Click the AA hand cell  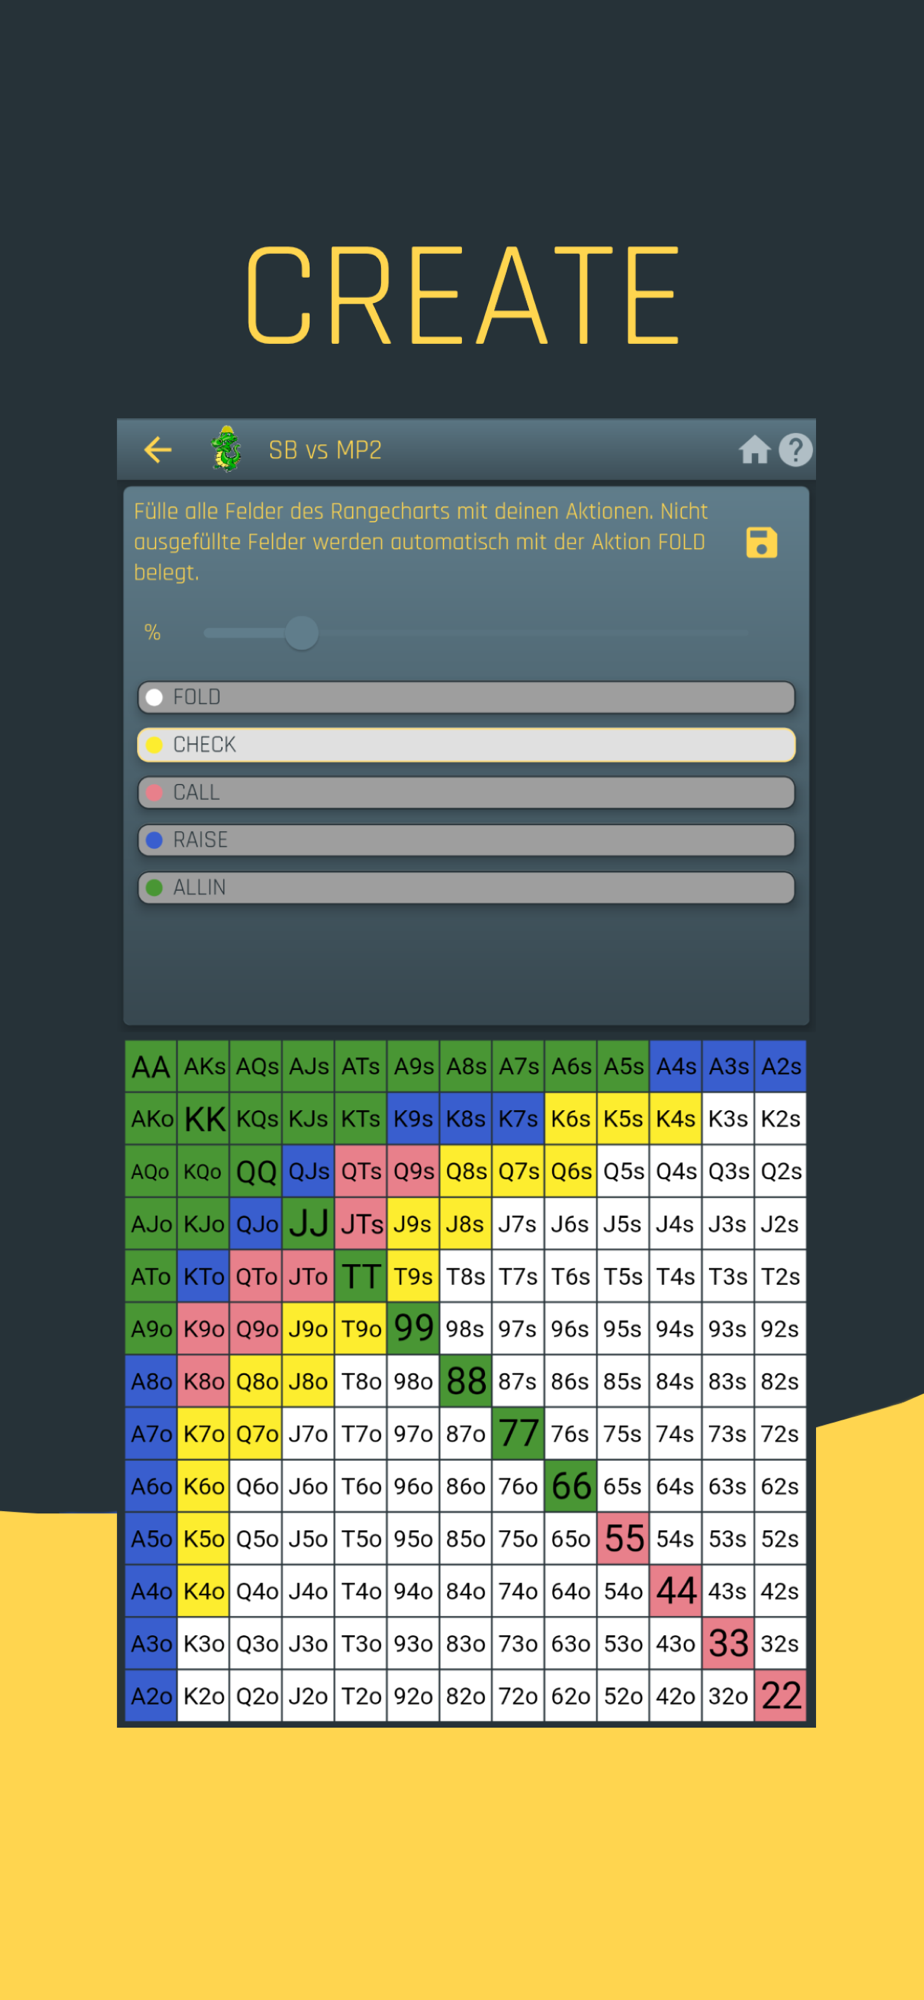point(151,1066)
